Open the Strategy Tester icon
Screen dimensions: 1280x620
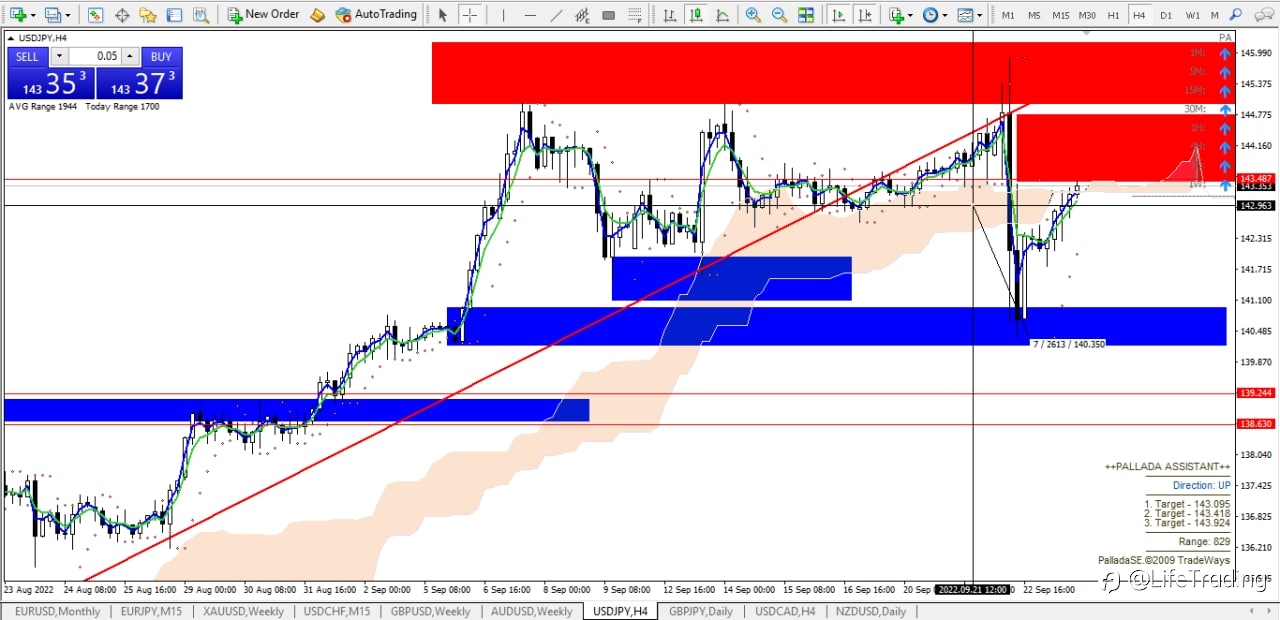[201, 15]
